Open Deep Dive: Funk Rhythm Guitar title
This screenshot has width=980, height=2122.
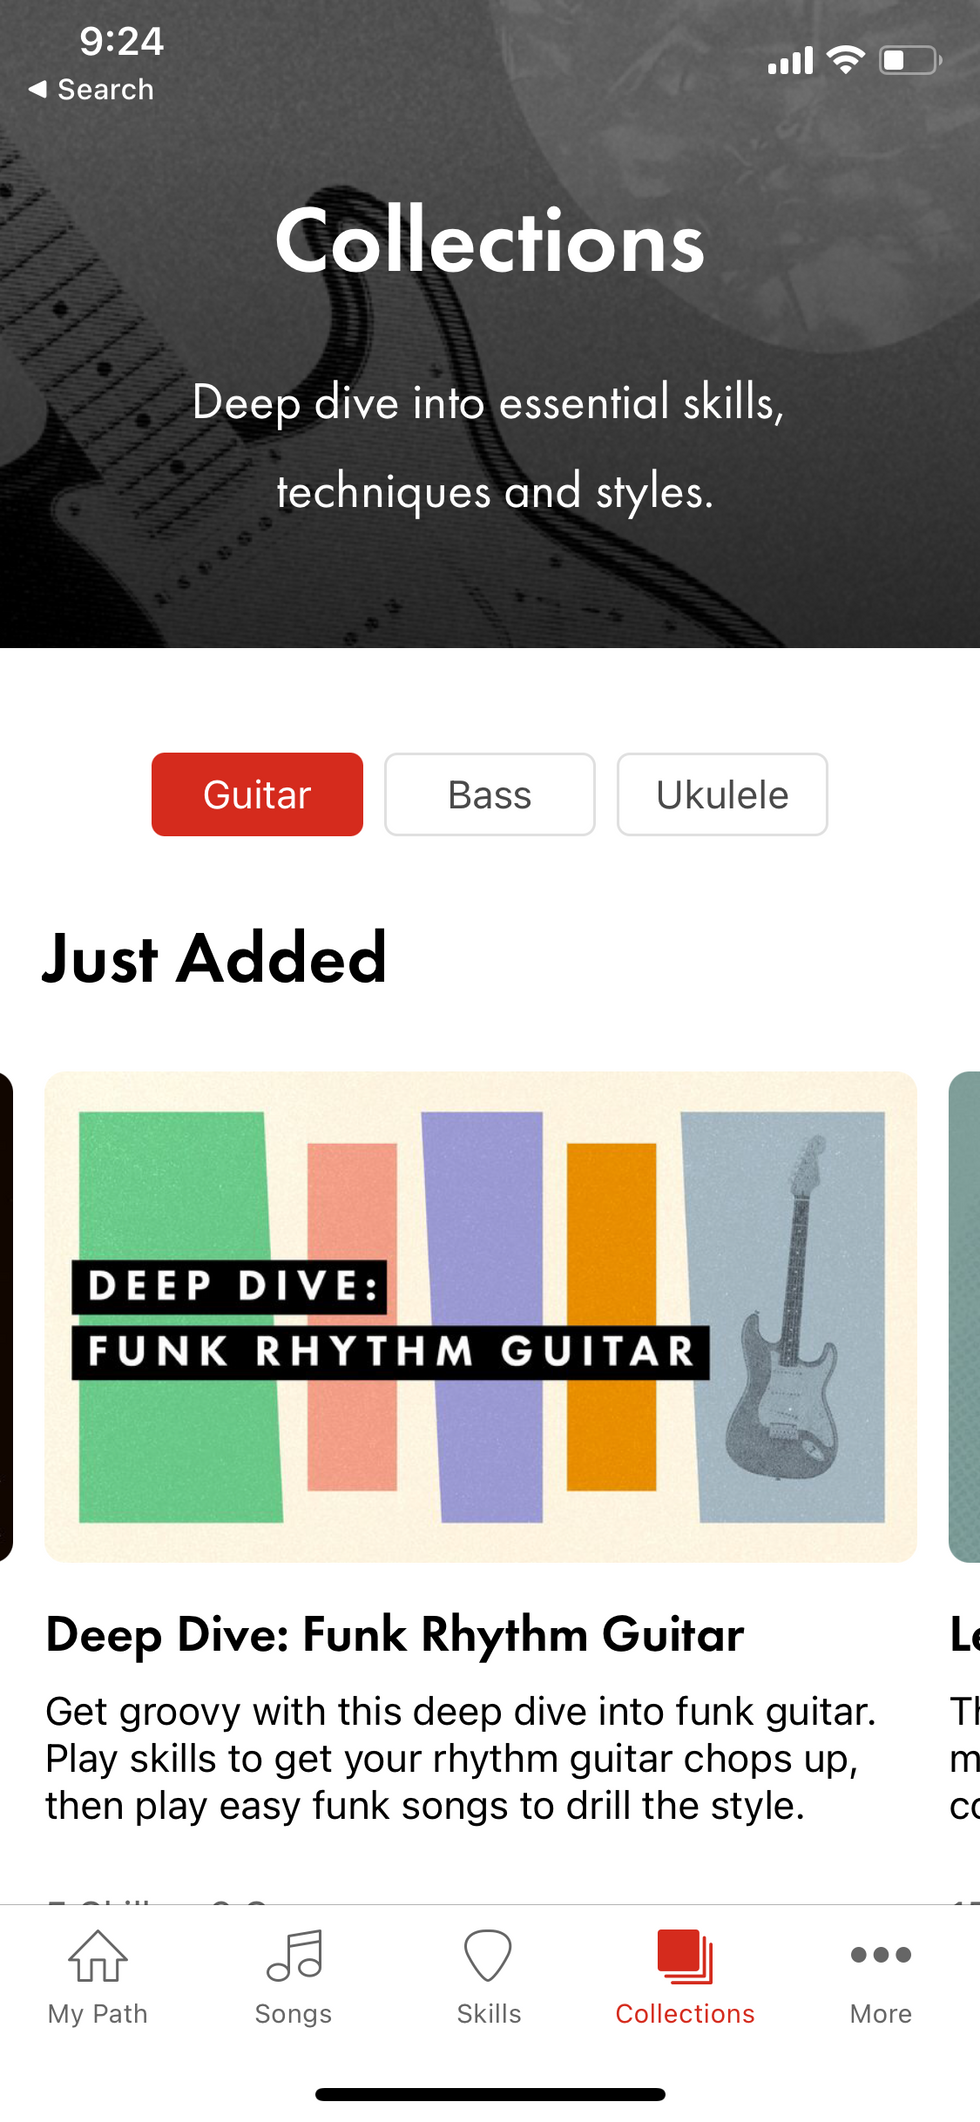tap(395, 1635)
